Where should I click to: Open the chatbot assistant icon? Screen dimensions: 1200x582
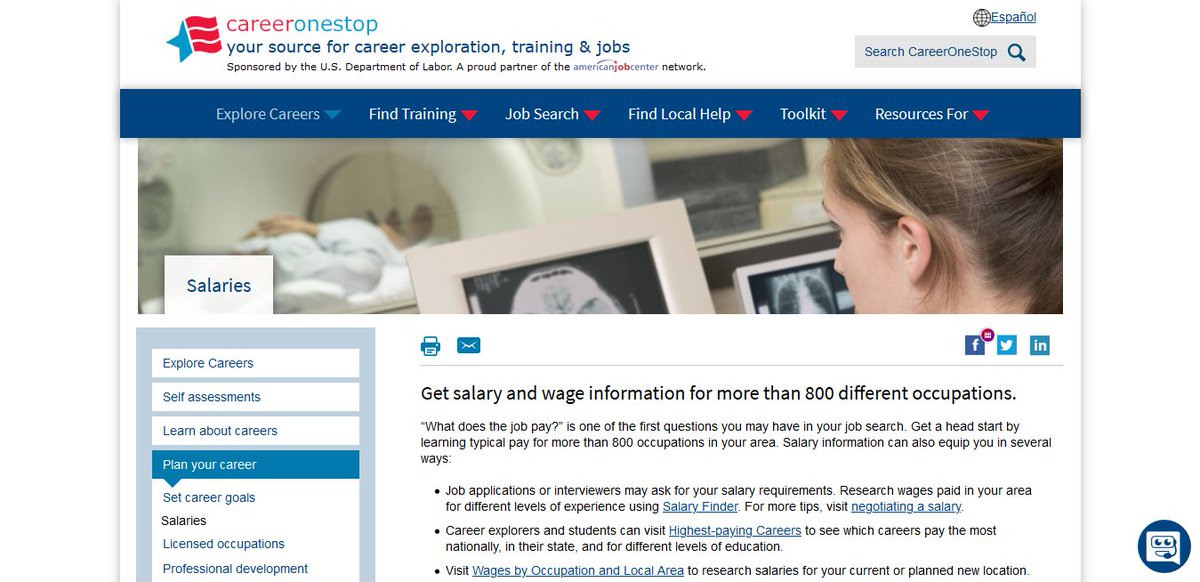click(x=1164, y=546)
